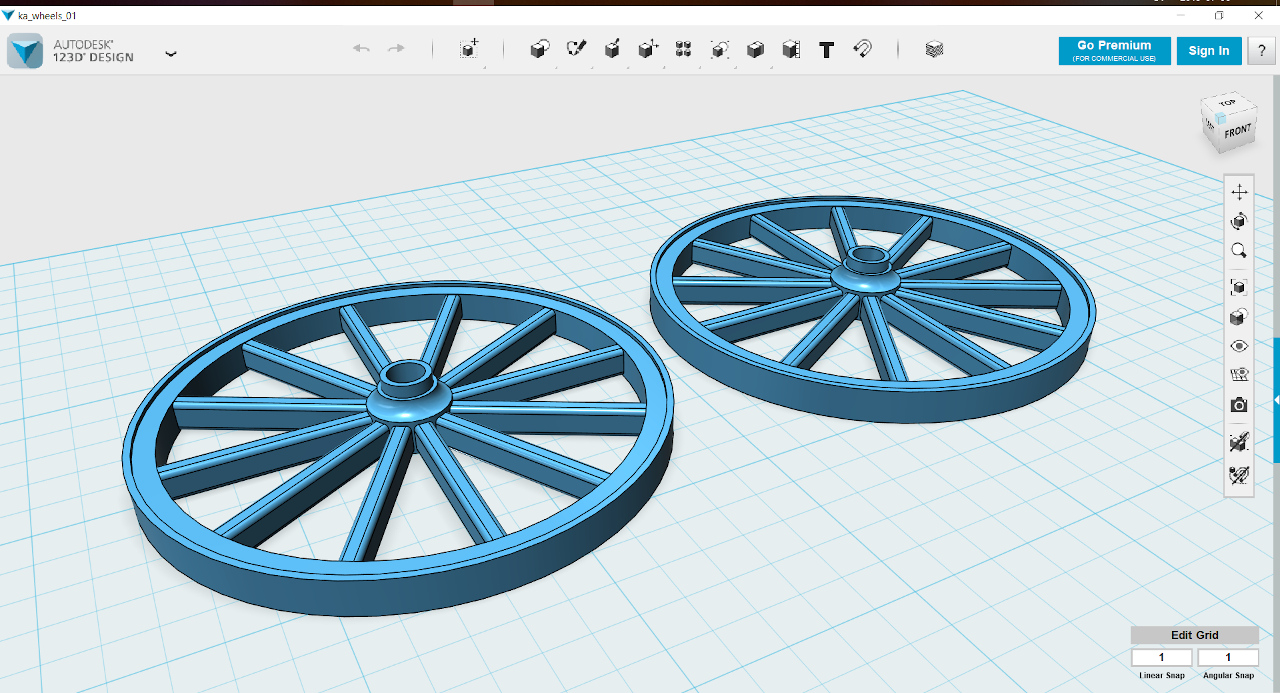This screenshot has width=1280, height=693.
Task: Toggle grid visibility icon
Action: (x=1239, y=376)
